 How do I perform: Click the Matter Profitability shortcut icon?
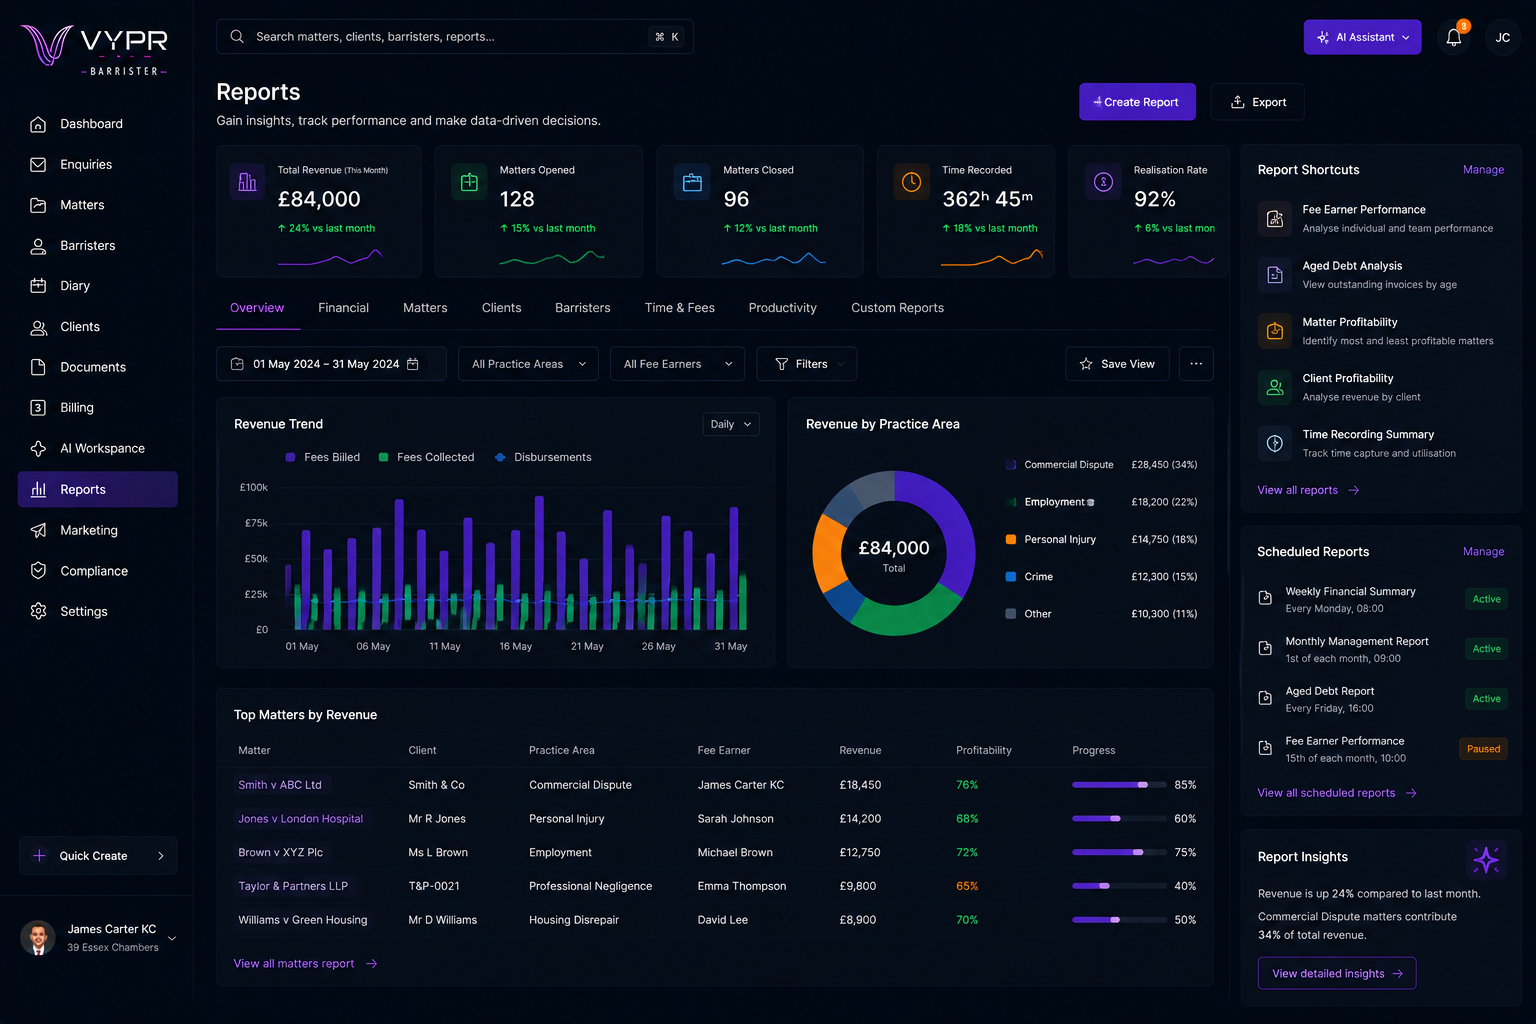click(x=1275, y=331)
